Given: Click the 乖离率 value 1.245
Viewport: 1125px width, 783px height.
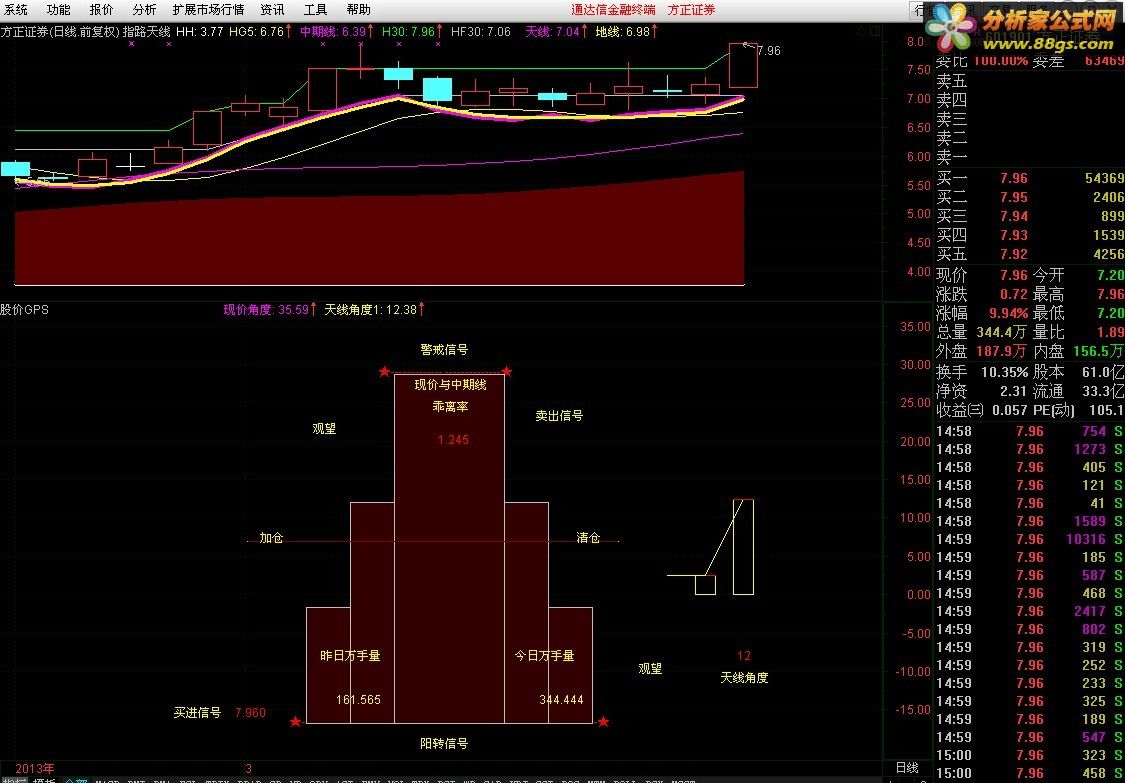Looking at the screenshot, I should tap(453, 440).
